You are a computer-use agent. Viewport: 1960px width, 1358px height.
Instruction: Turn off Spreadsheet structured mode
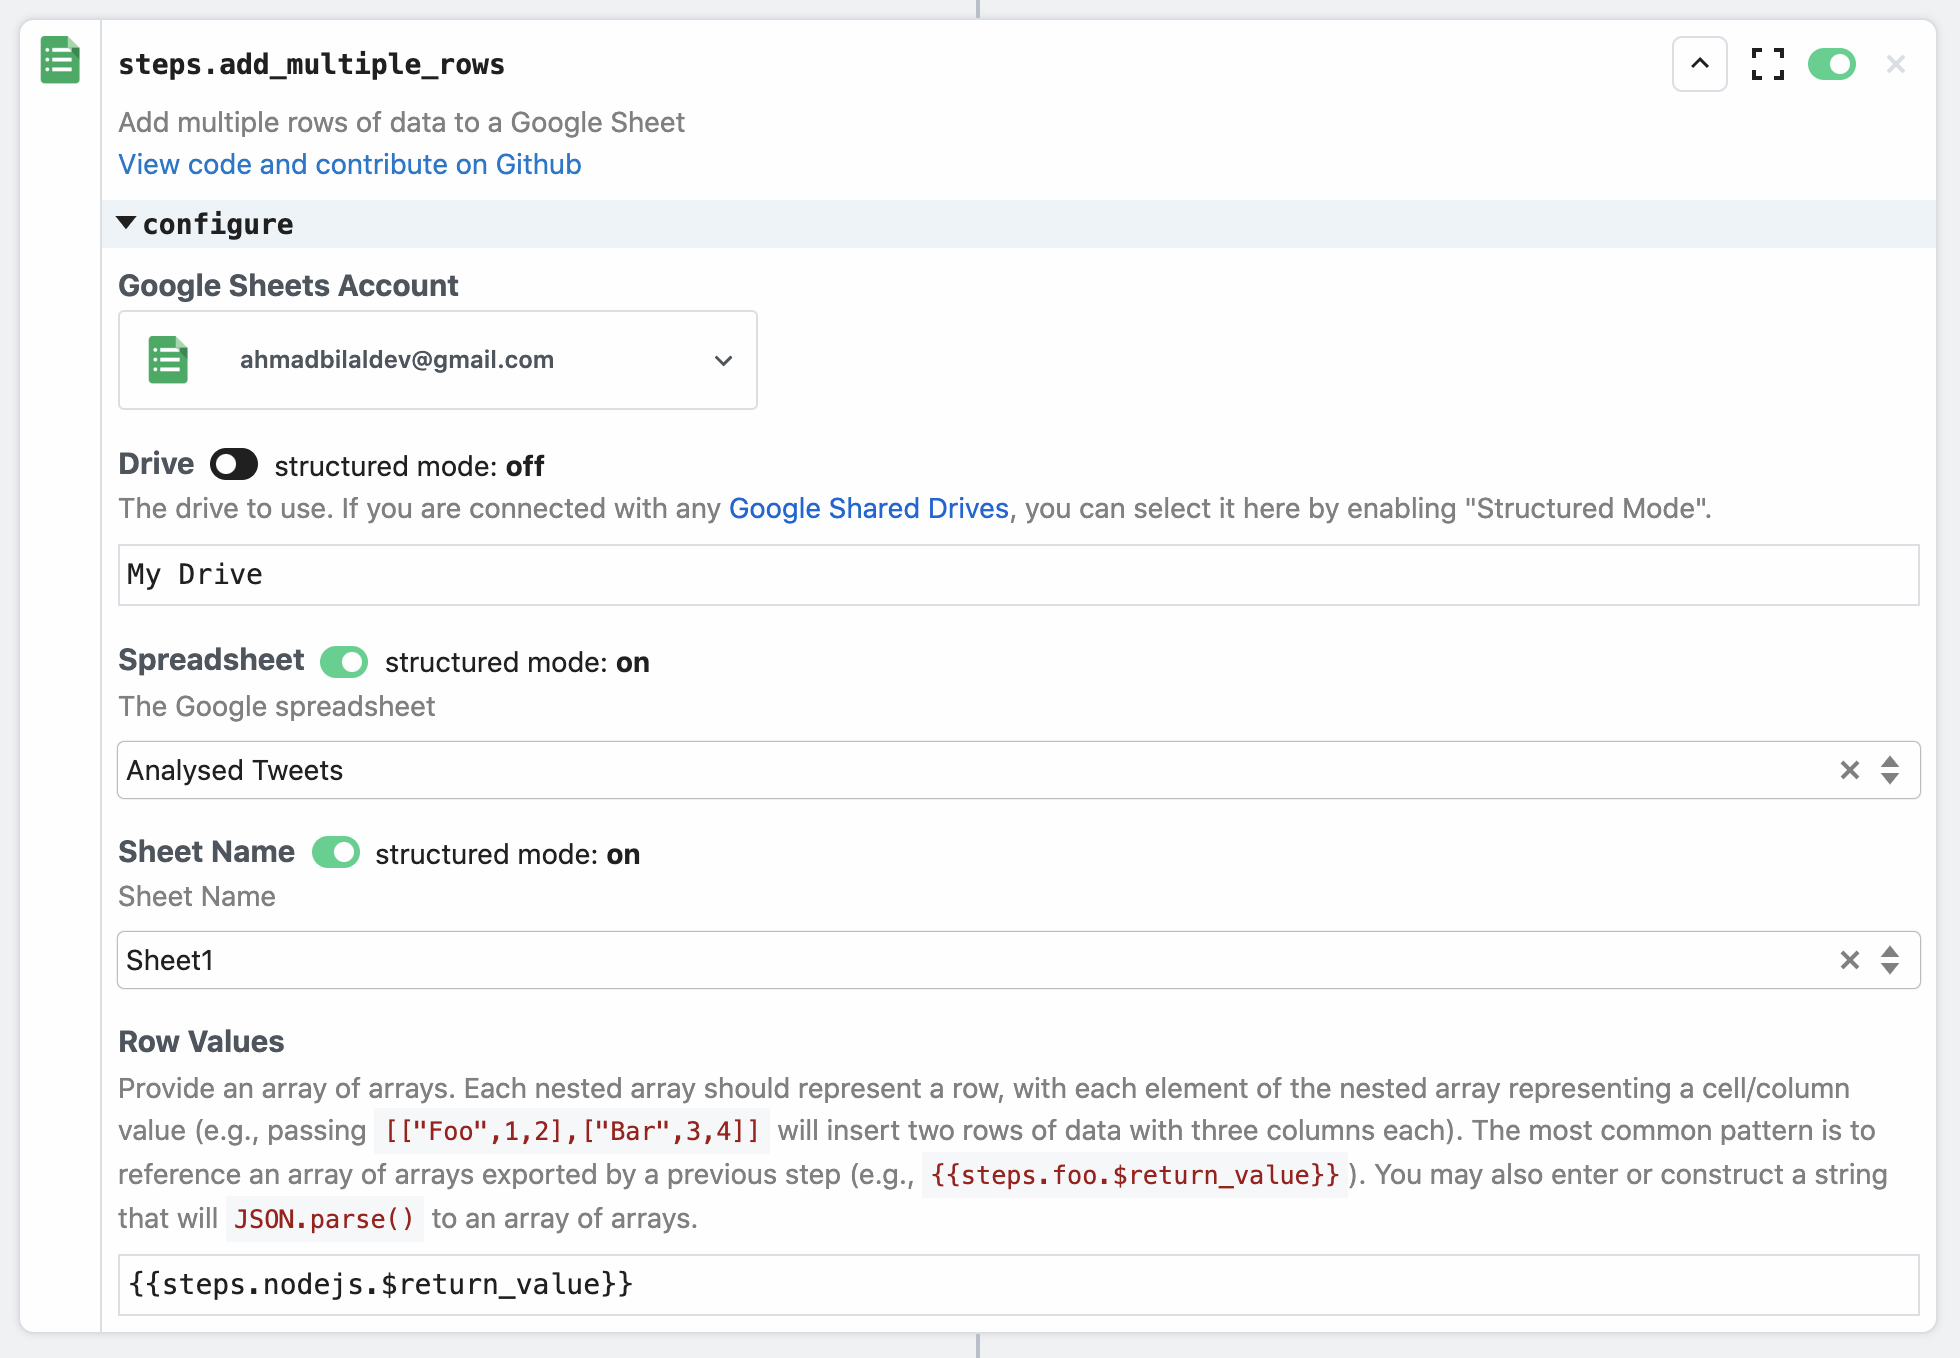point(344,662)
